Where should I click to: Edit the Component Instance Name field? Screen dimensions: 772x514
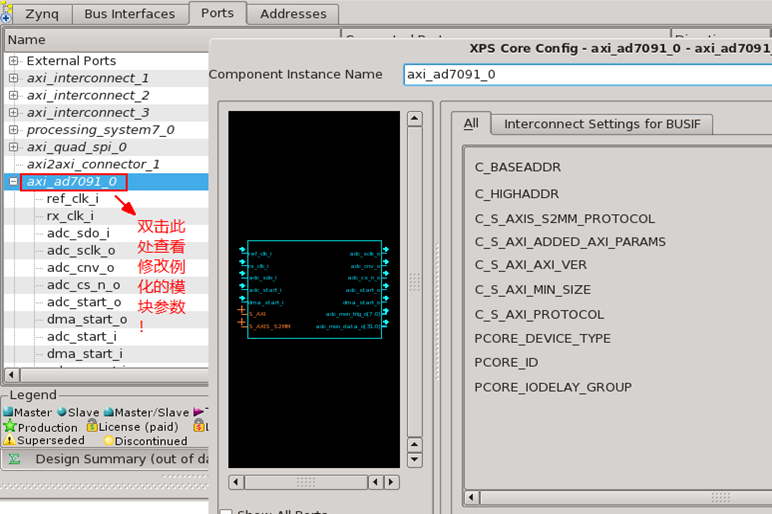[587, 74]
